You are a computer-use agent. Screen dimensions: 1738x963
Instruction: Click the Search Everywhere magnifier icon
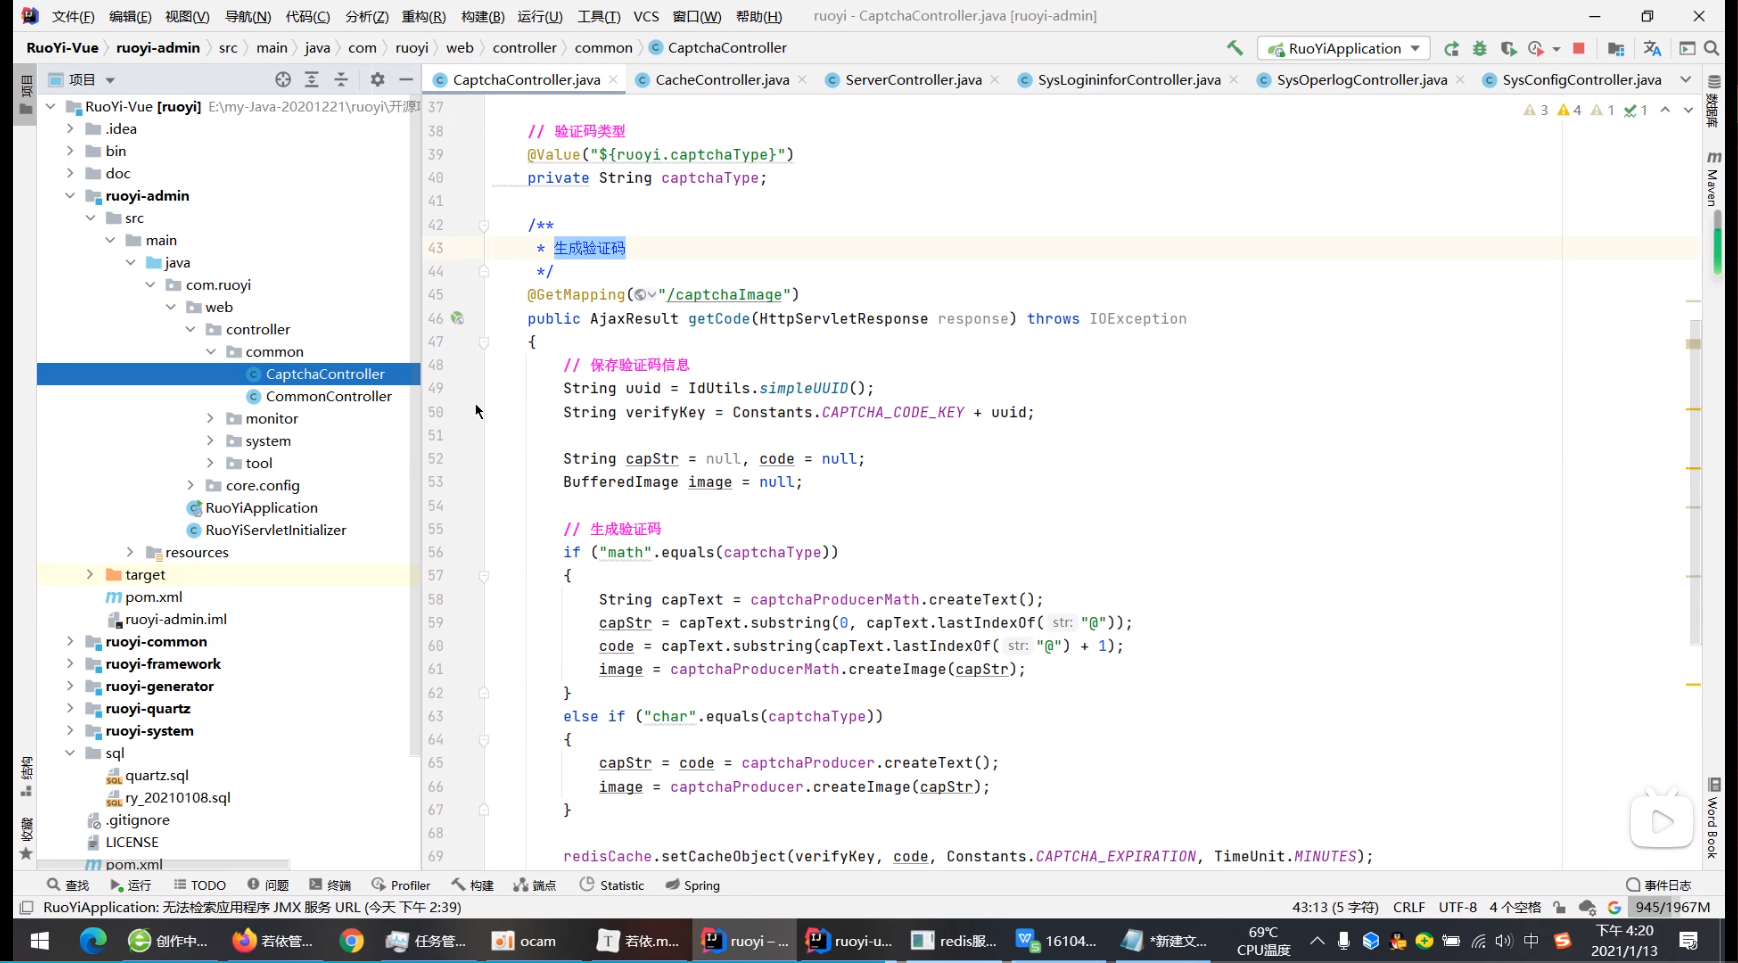pyautogui.click(x=1712, y=48)
